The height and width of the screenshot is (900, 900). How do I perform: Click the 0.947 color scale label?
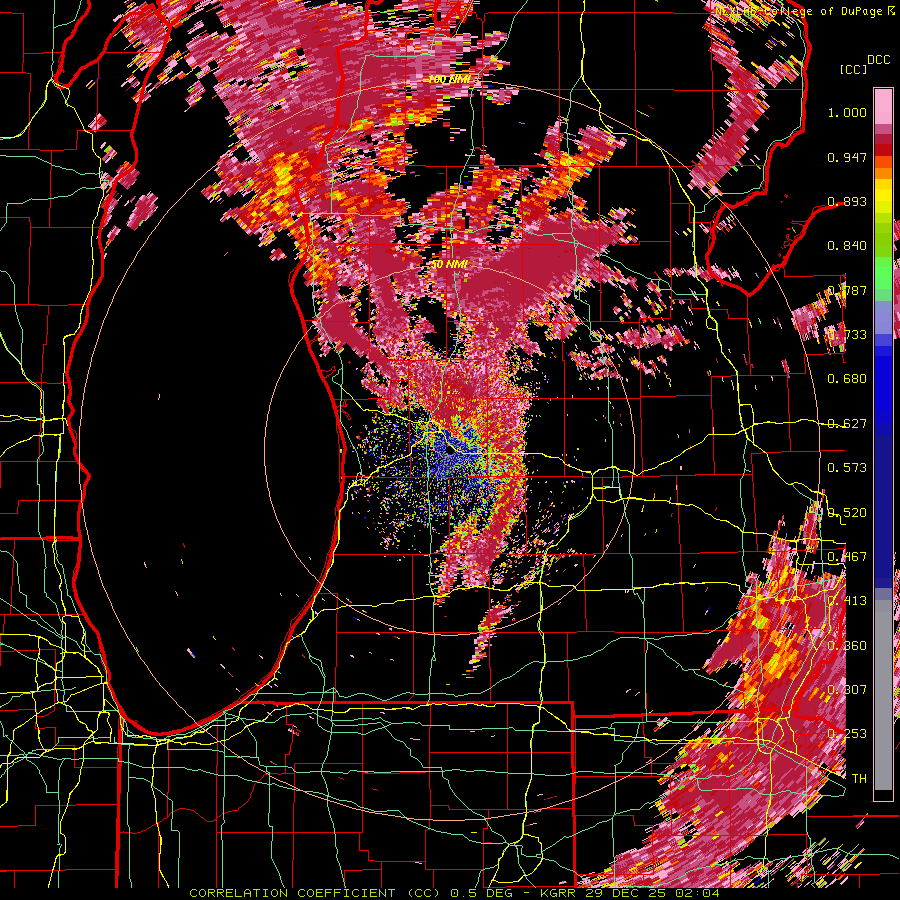[847, 157]
